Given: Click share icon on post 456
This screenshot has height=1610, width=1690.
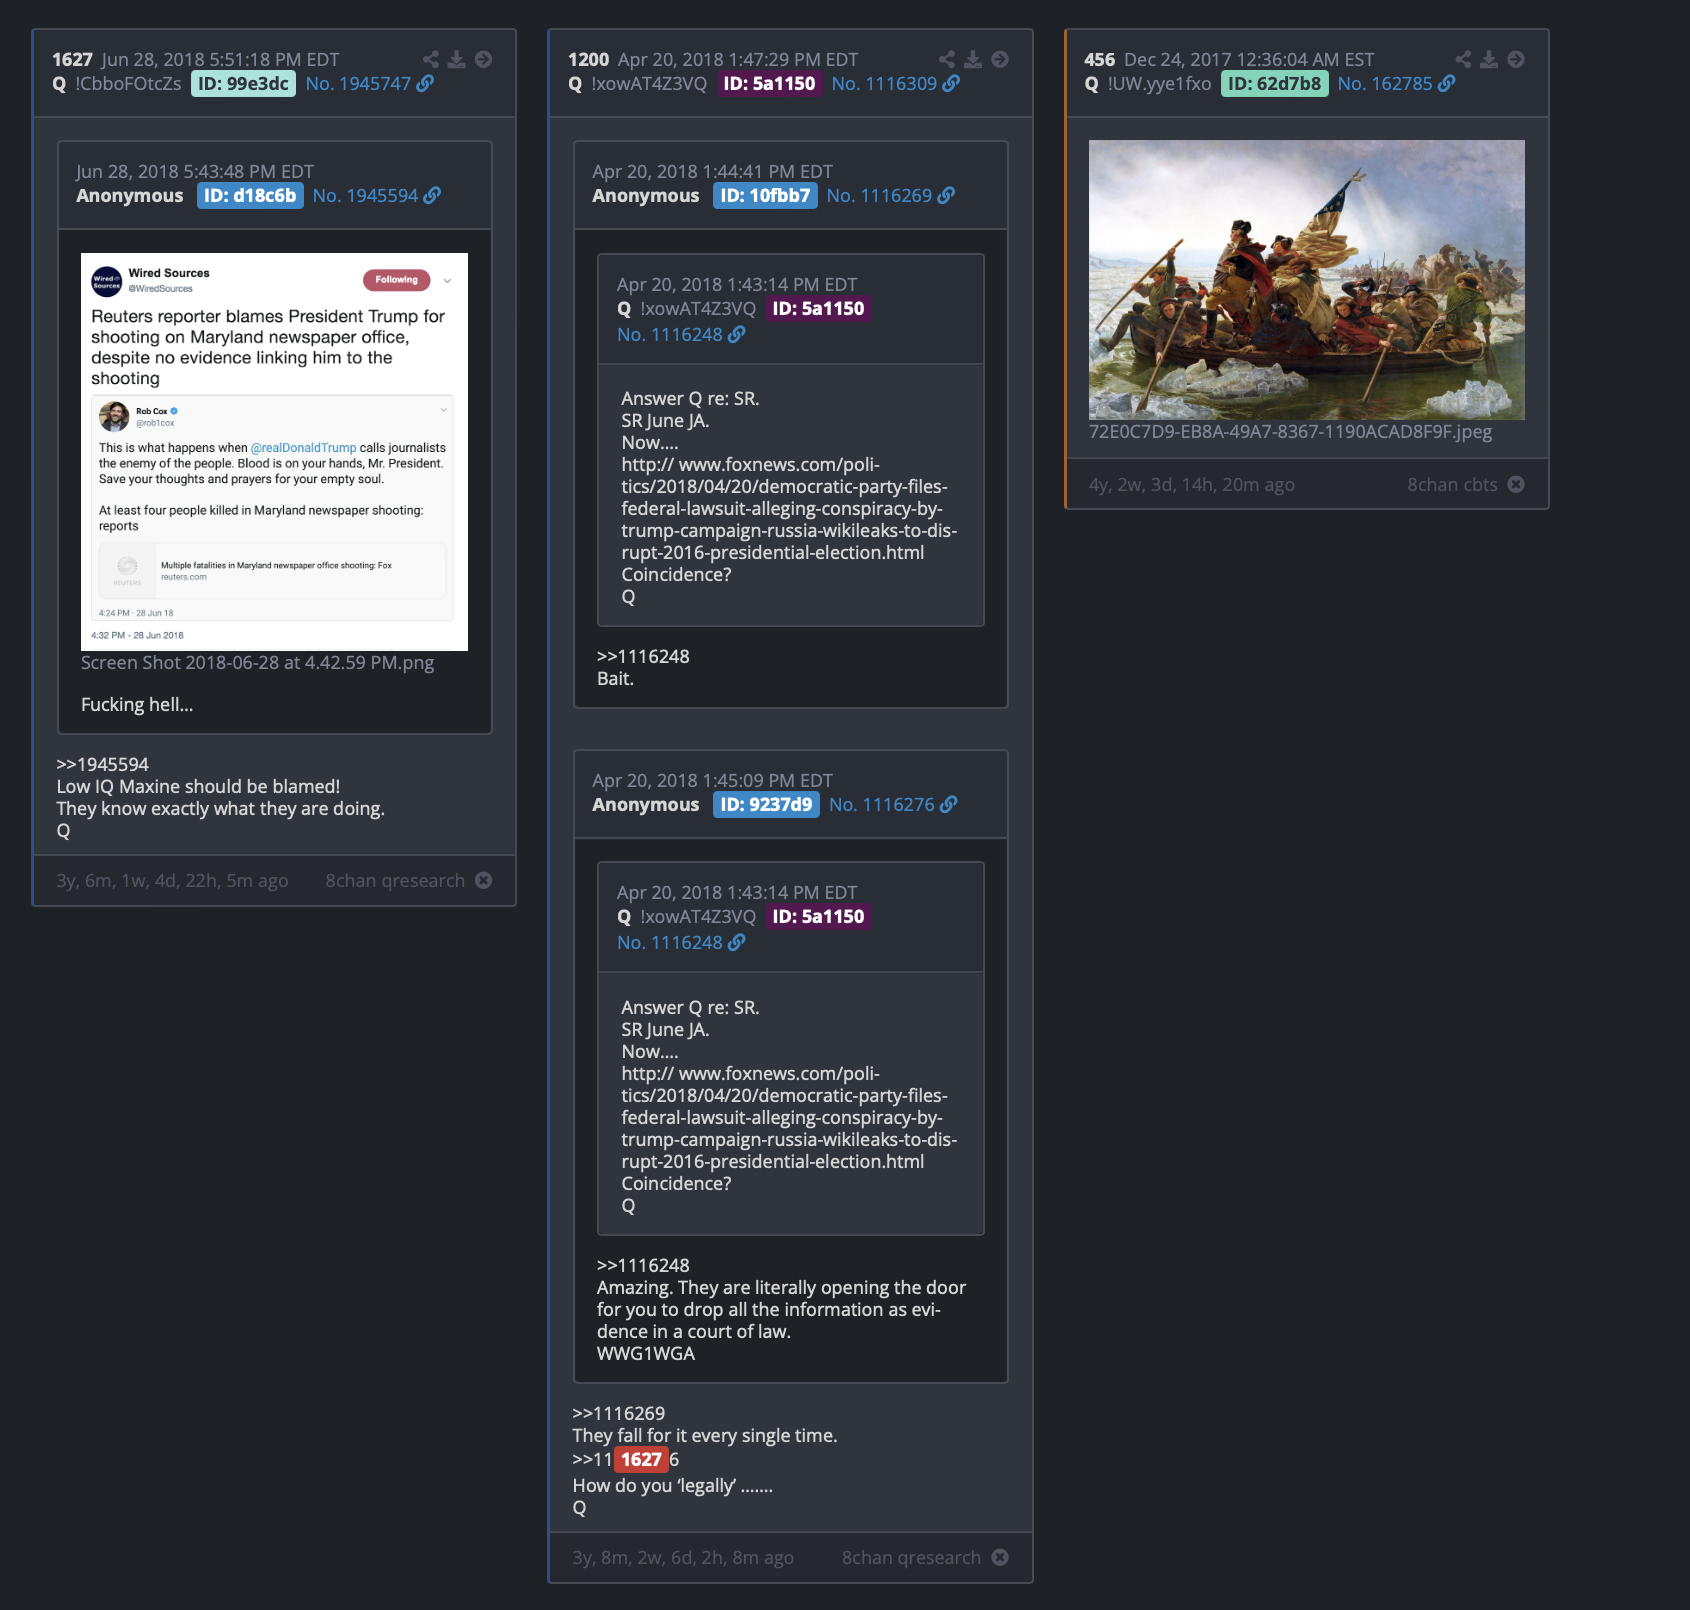Looking at the screenshot, I should click(x=1463, y=59).
